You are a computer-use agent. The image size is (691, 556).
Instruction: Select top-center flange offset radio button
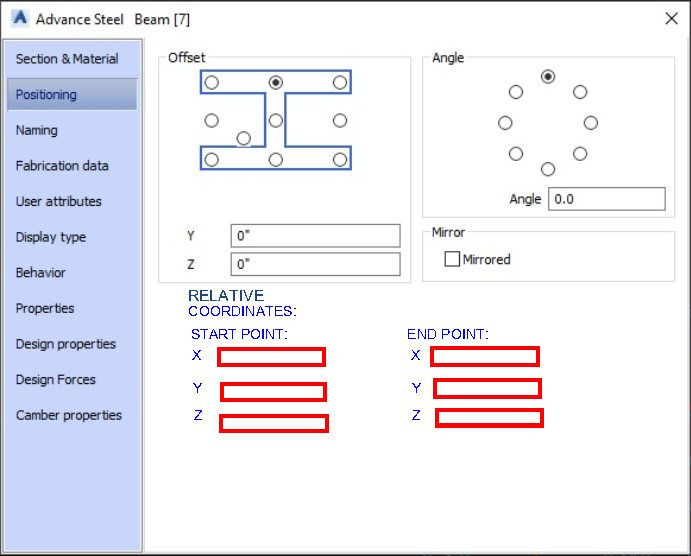(276, 82)
